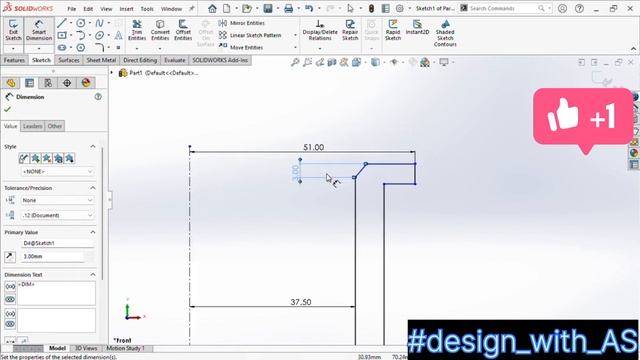Click Linear Sketch Pattern
The image size is (640, 360).
[250, 36]
